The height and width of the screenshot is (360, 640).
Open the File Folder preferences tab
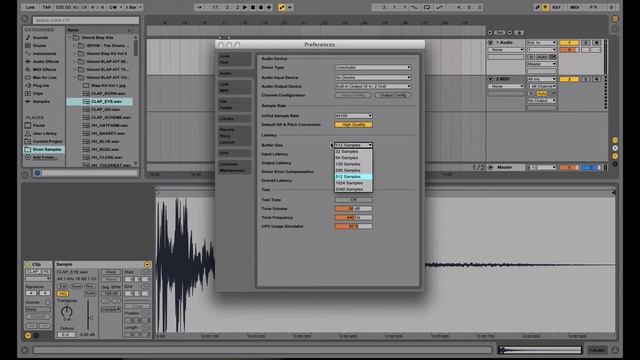click(235, 104)
